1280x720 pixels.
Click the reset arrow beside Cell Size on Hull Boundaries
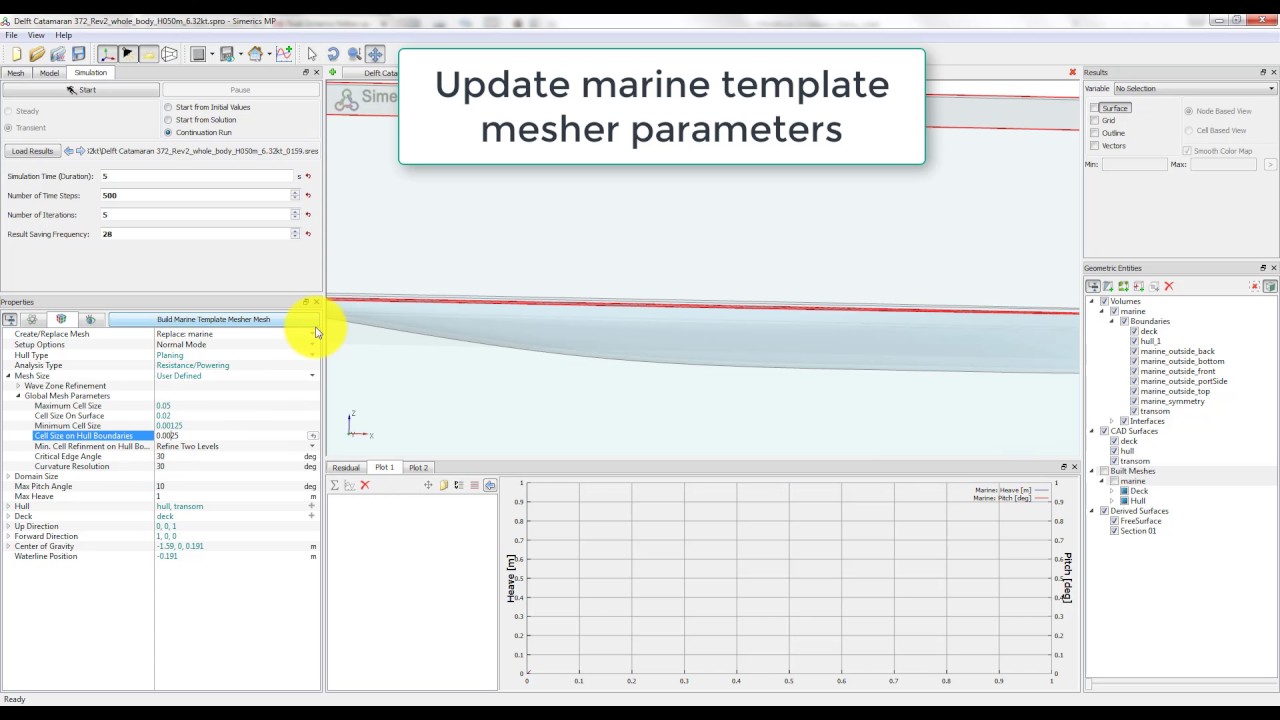coord(312,436)
